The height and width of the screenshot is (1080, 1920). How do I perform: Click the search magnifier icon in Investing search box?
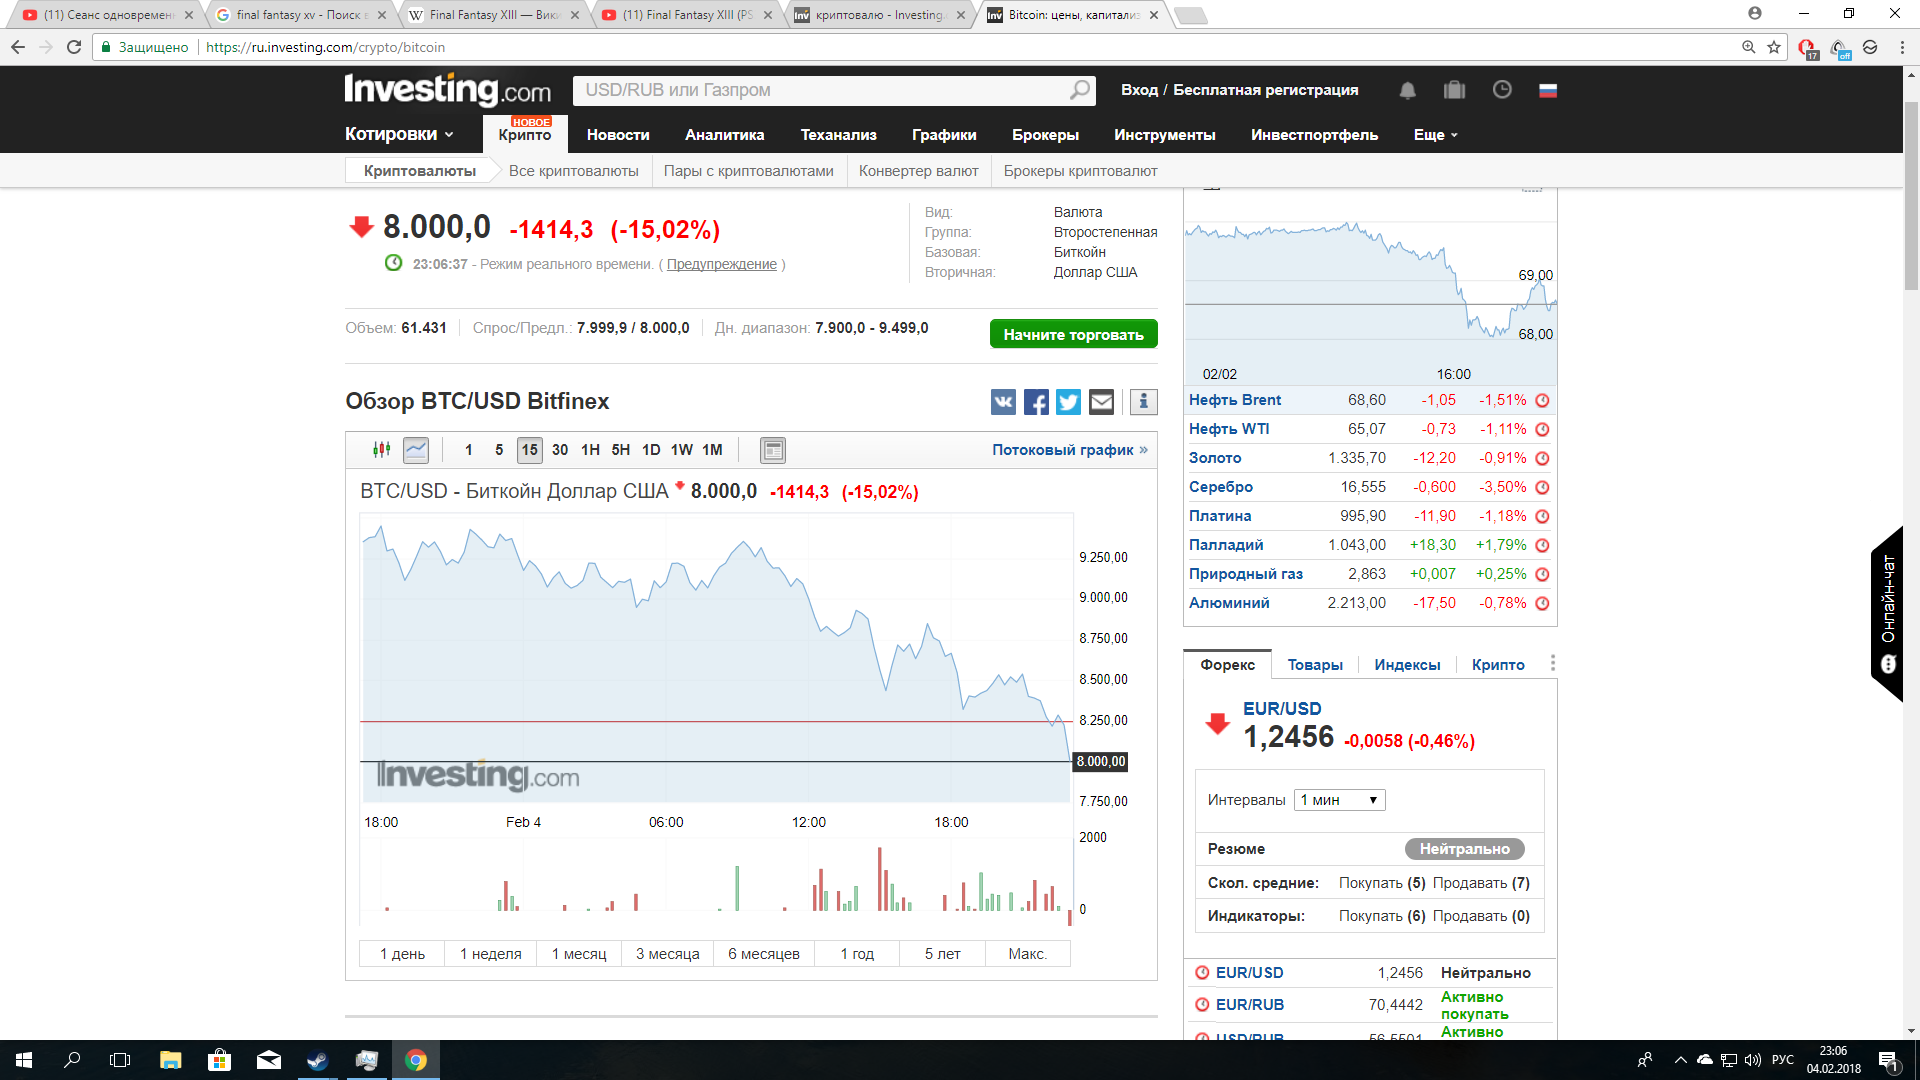(x=1080, y=90)
